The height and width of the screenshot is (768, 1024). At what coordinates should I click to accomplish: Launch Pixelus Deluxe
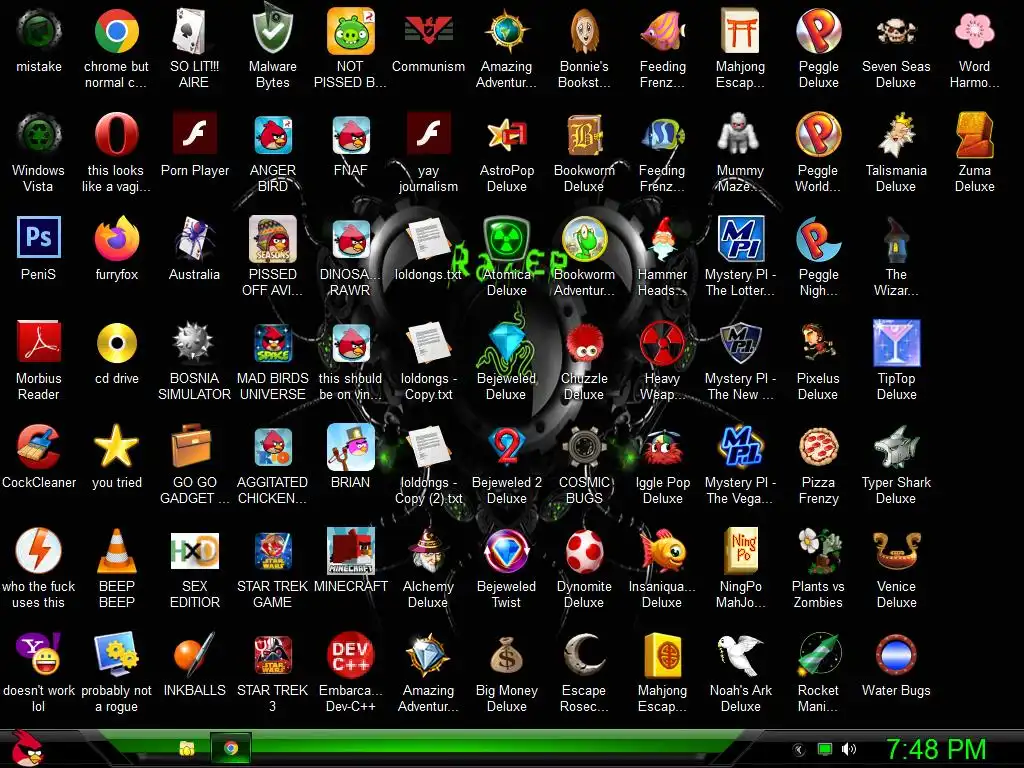coord(818,342)
